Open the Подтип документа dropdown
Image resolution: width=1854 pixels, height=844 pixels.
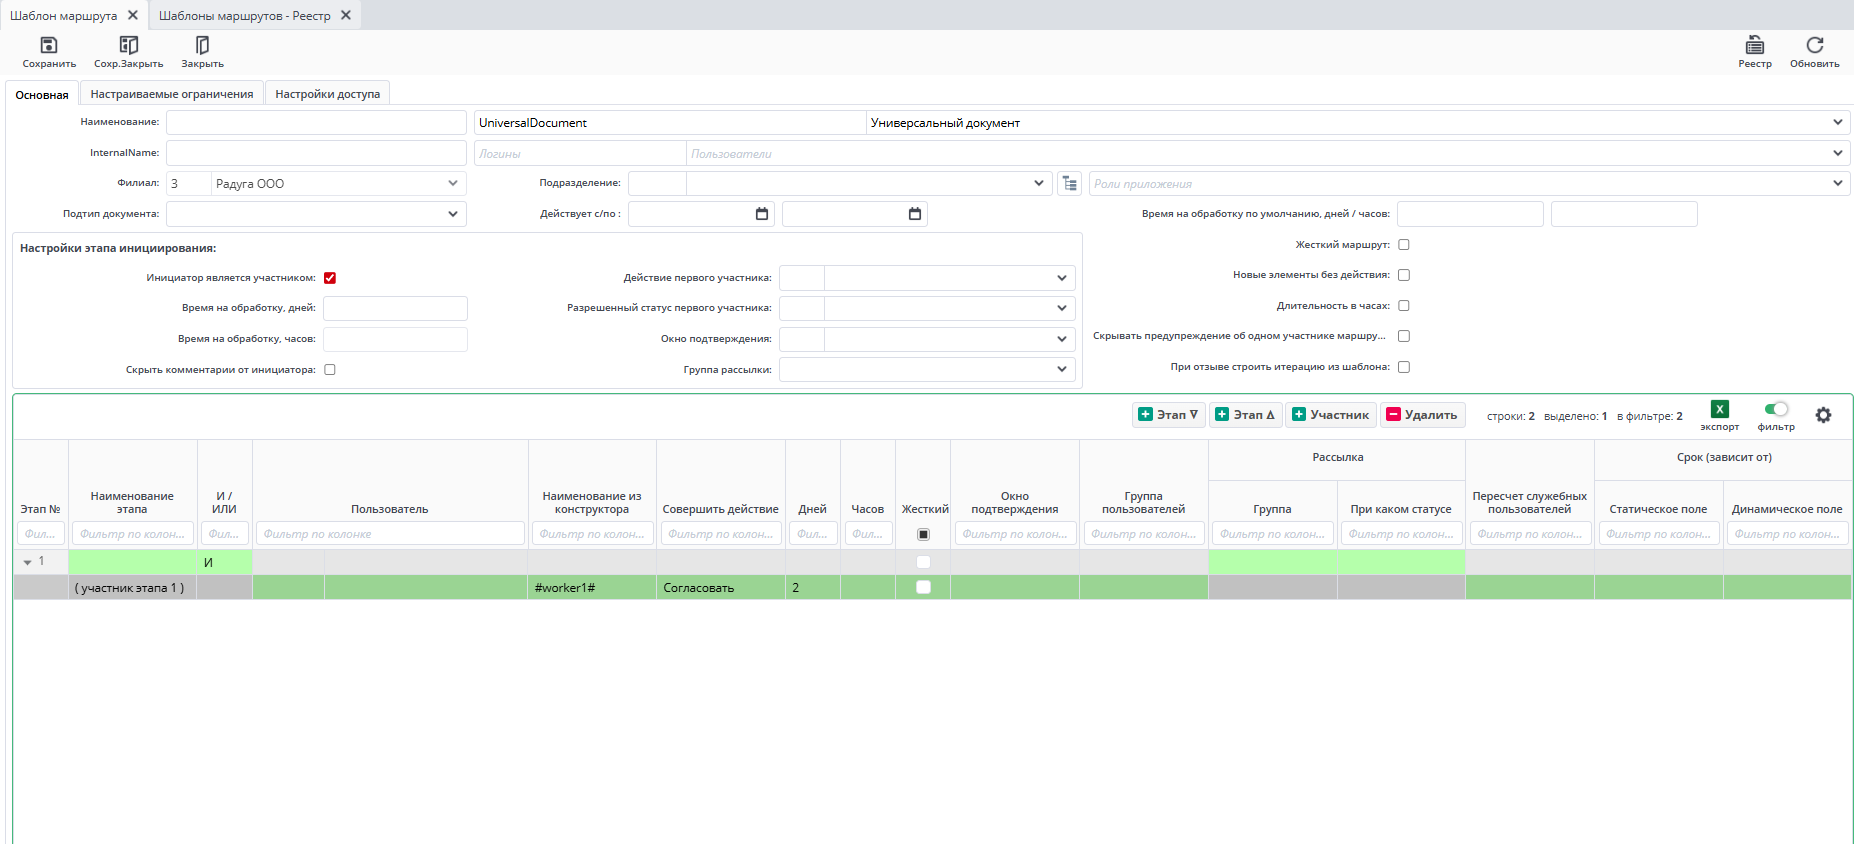click(453, 214)
